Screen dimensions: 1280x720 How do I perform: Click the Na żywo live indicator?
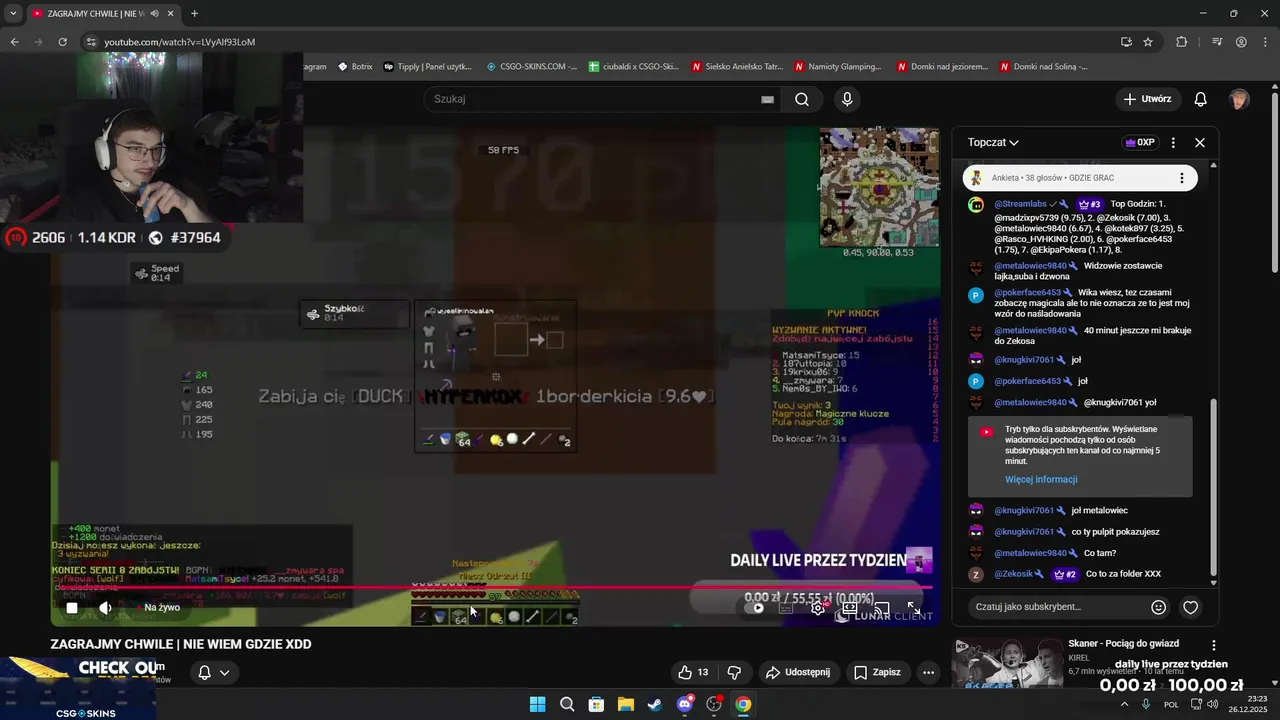162,607
